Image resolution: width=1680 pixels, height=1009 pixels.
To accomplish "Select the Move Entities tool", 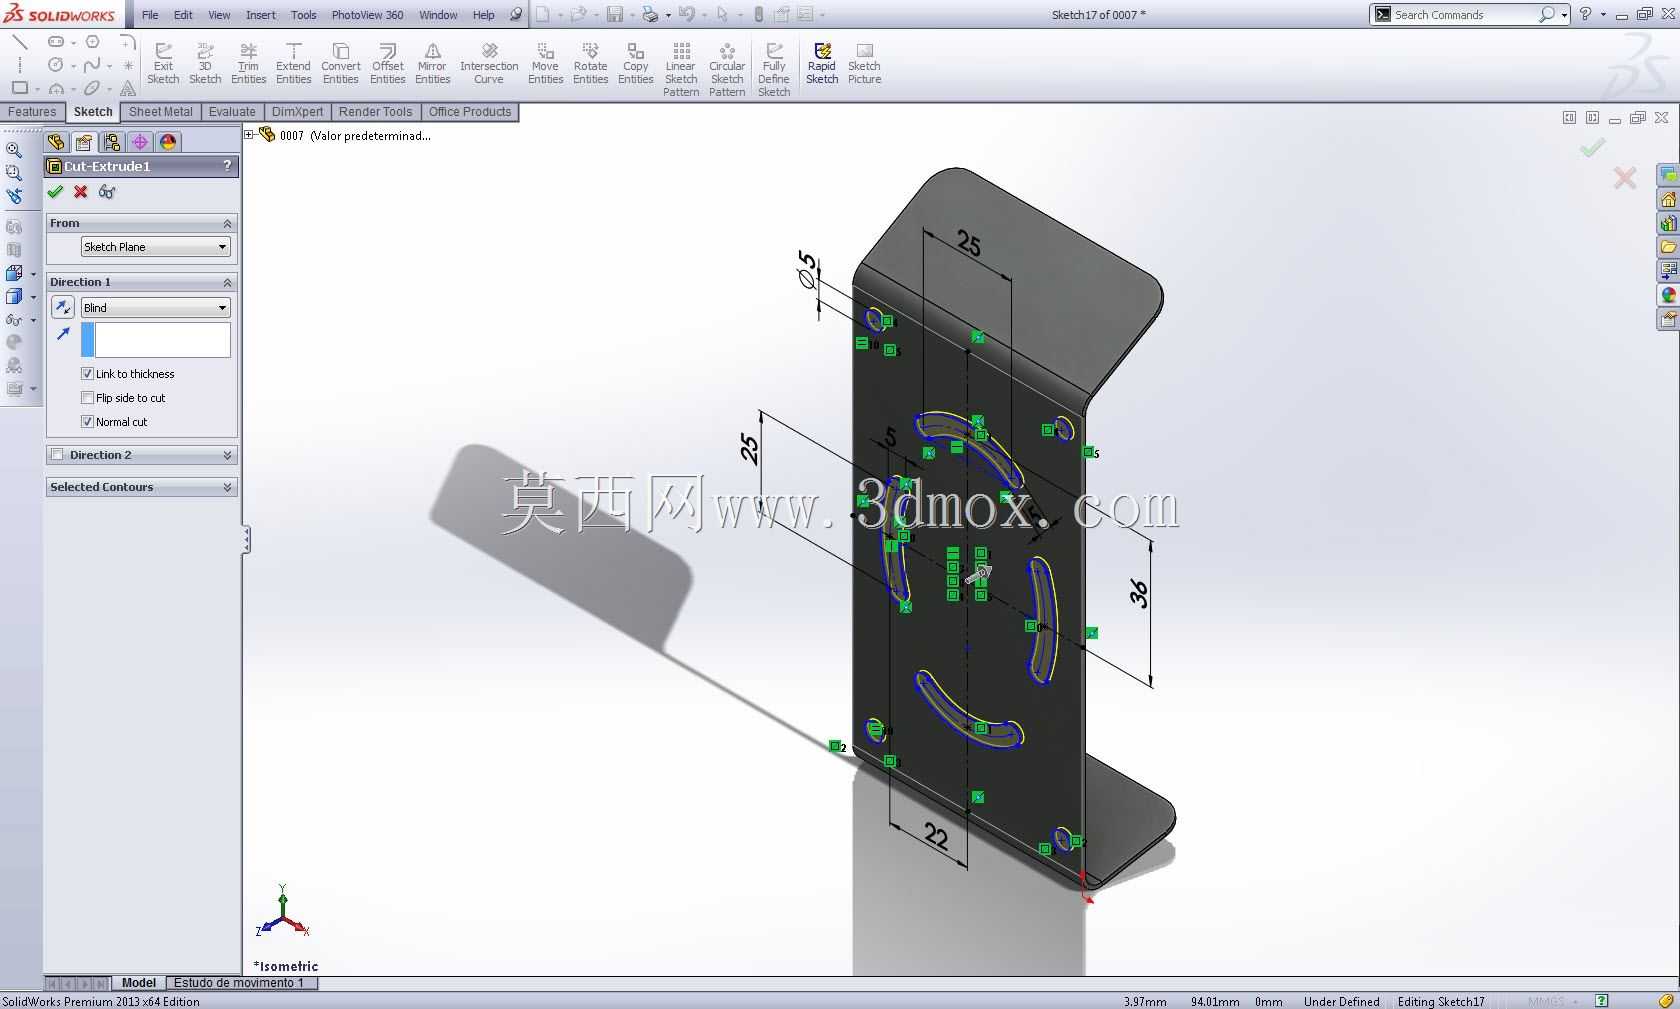I will [x=545, y=64].
